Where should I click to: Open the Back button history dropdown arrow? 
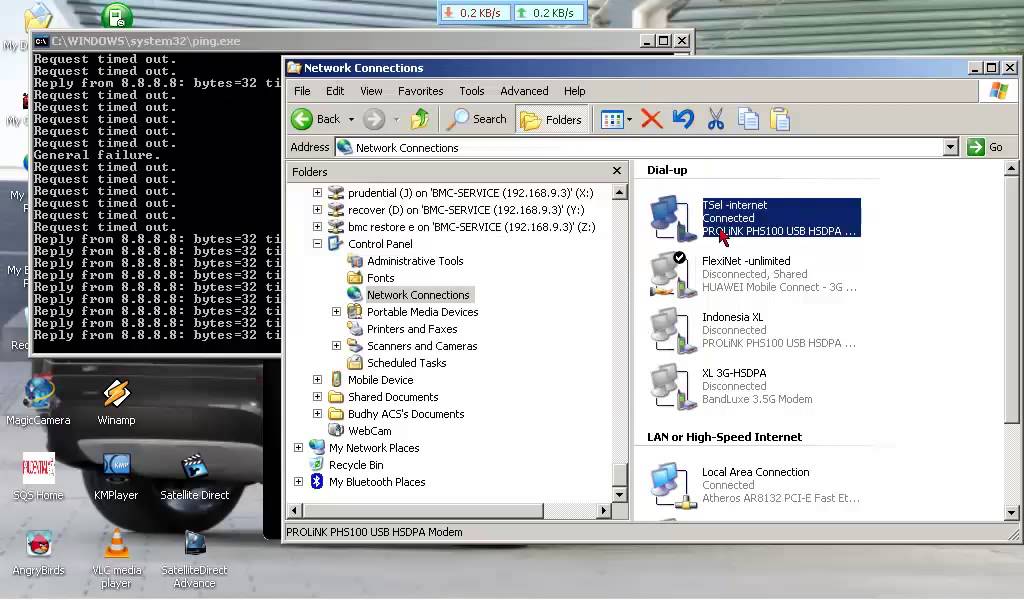pos(351,119)
